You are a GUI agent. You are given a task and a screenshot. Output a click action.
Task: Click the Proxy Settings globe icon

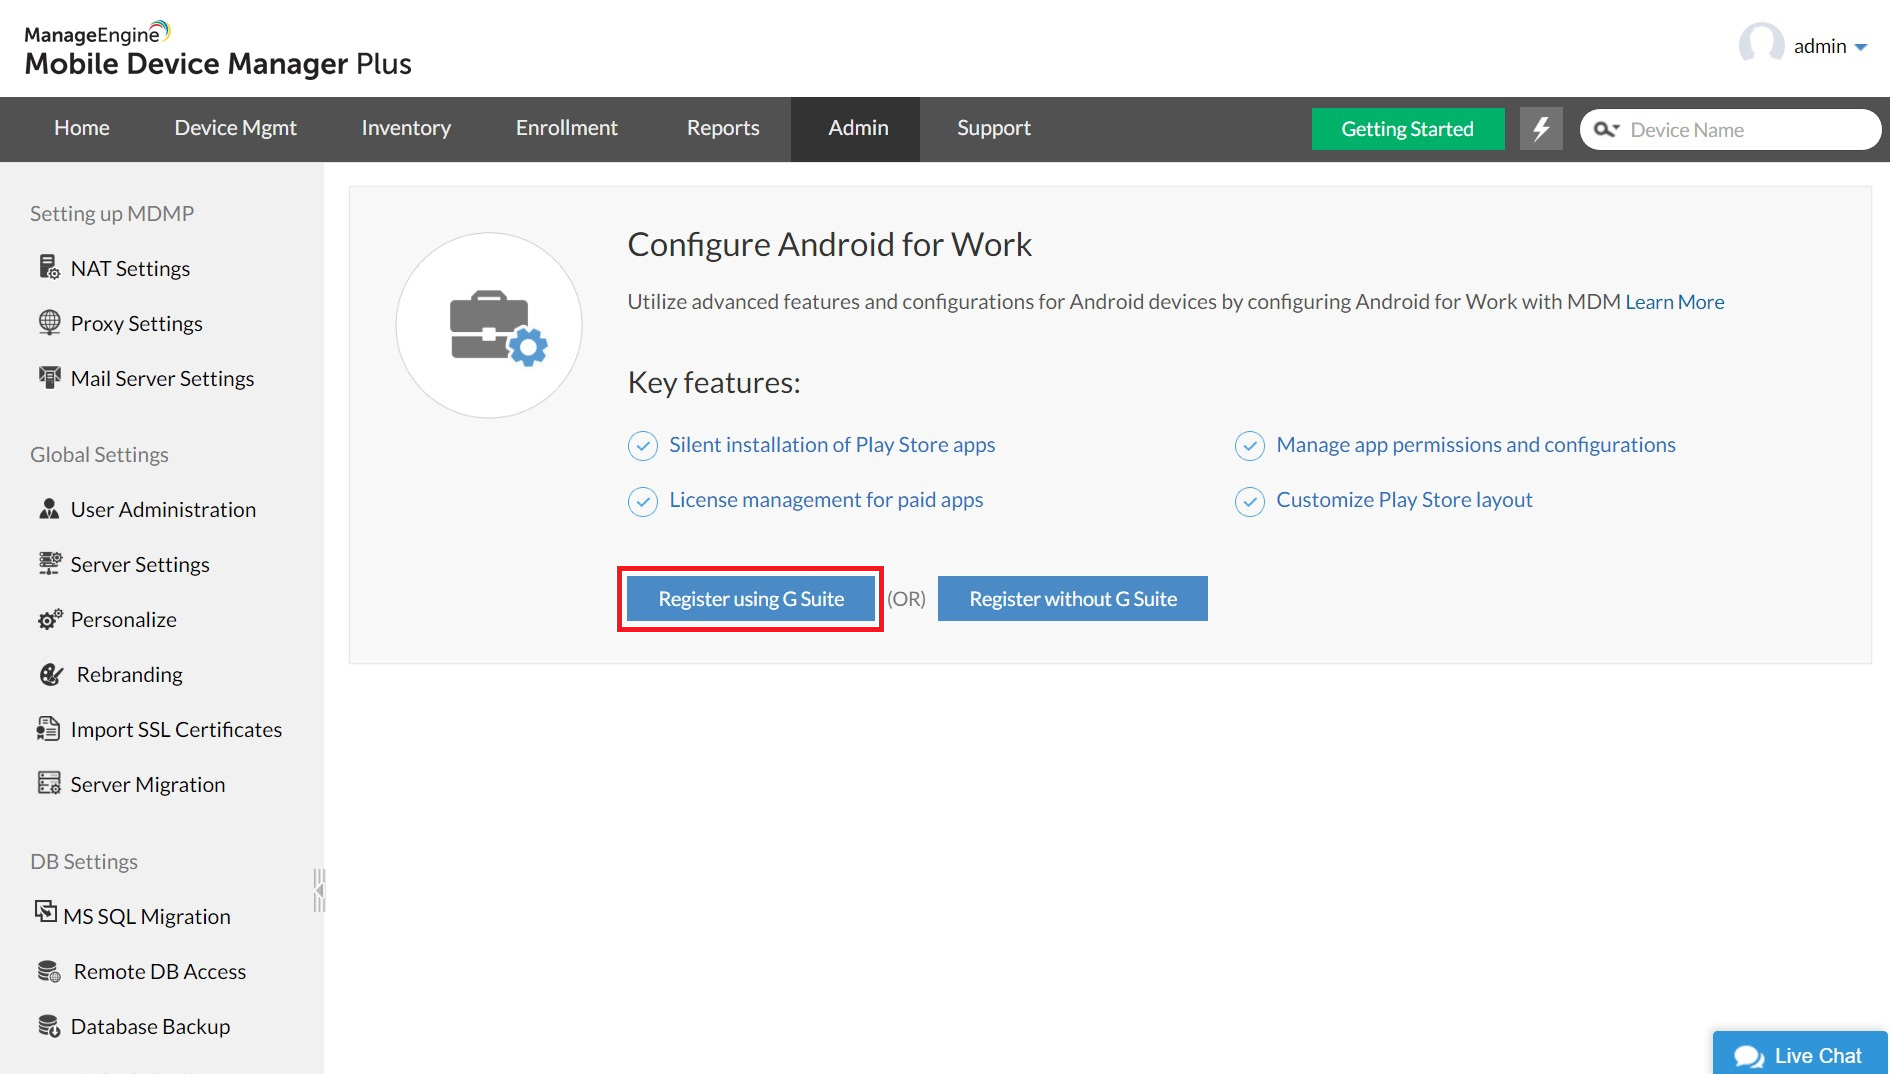[x=49, y=322]
